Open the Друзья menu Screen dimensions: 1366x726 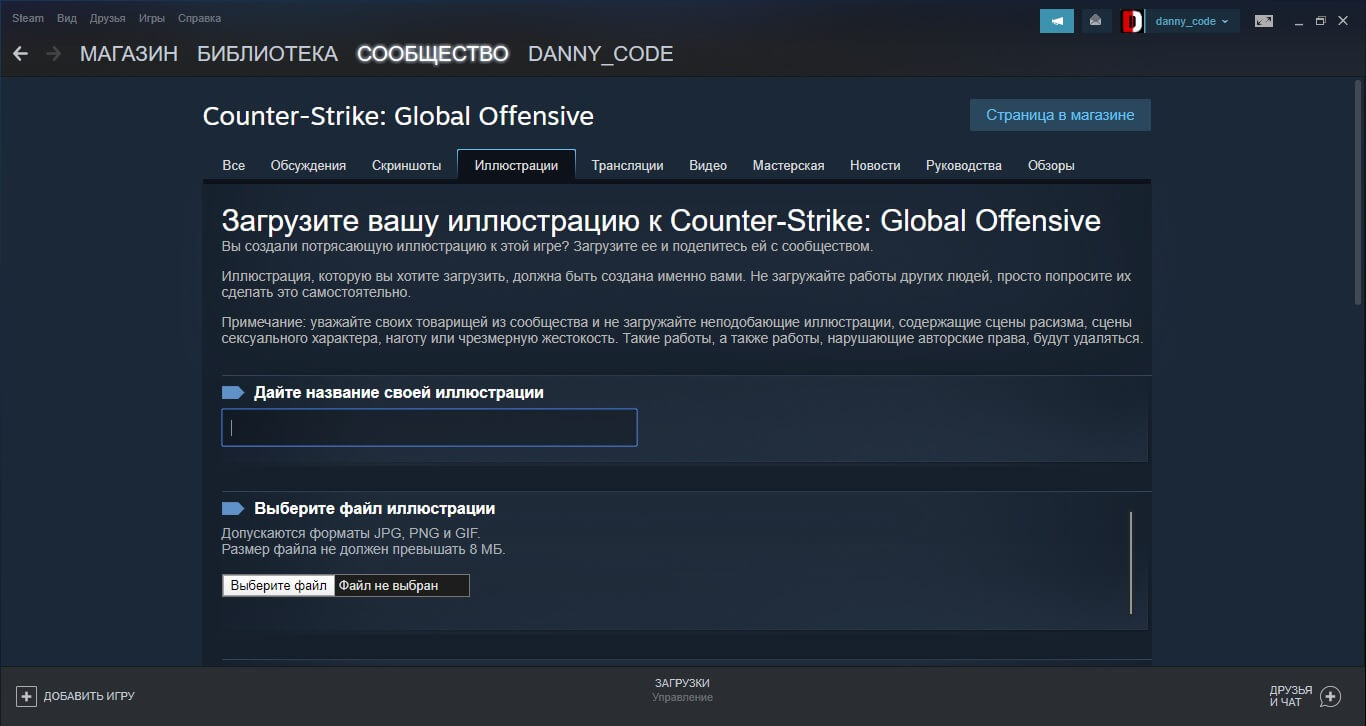click(x=107, y=18)
